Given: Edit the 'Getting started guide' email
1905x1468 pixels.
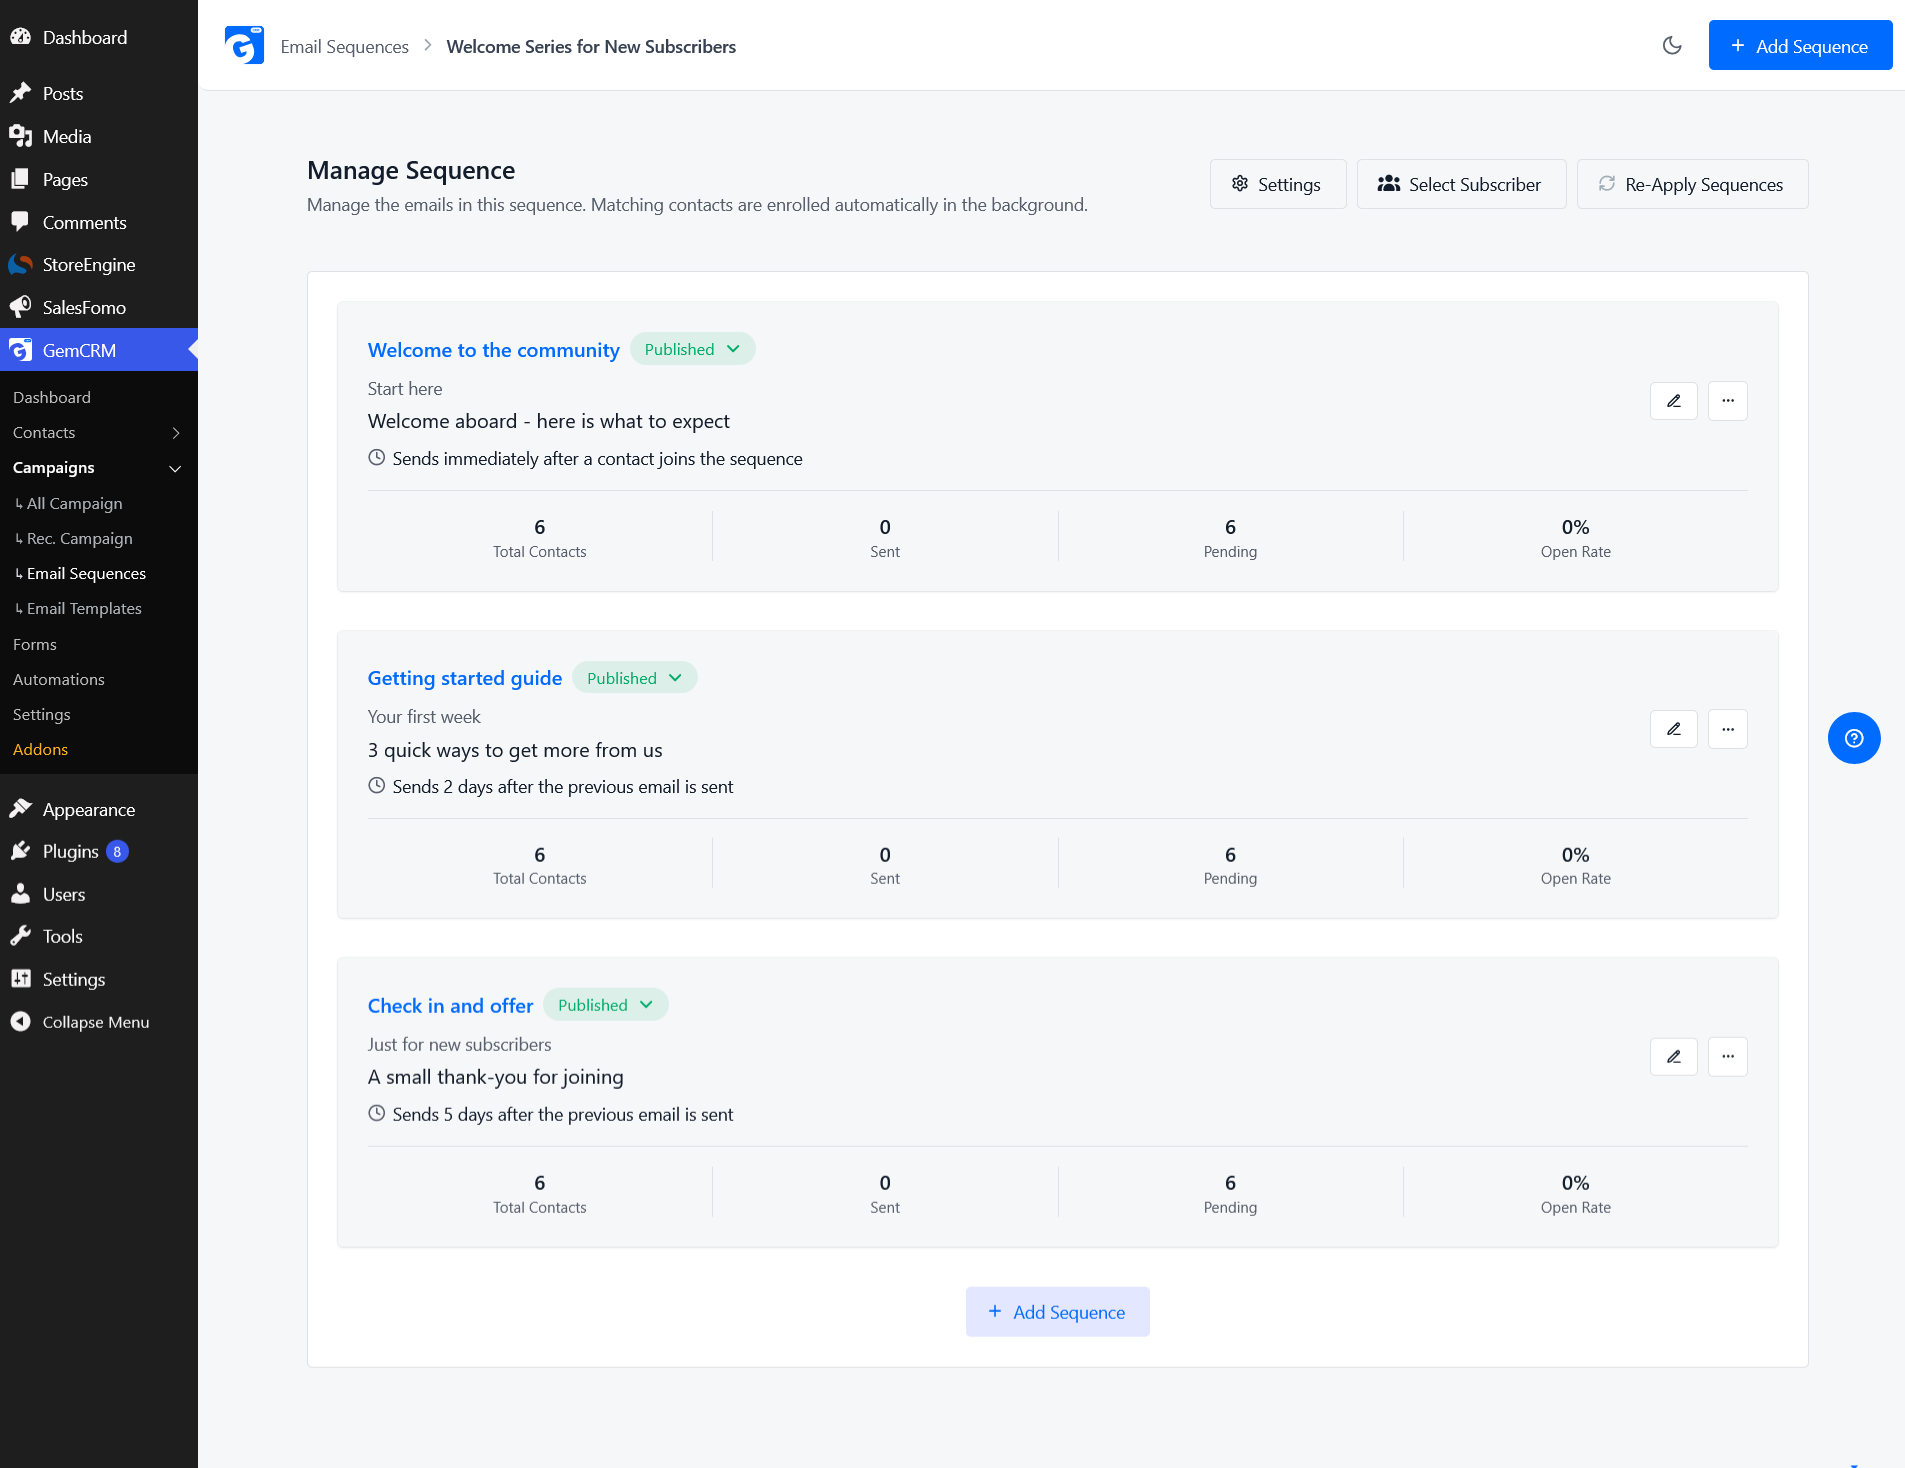Looking at the screenshot, I should (1674, 729).
